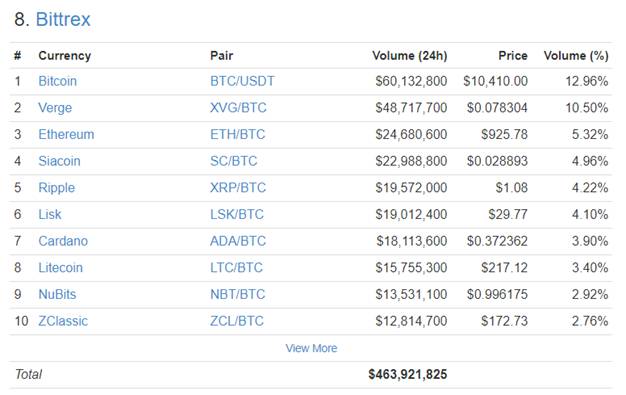The height and width of the screenshot is (395, 626).
Task: Click the Price column header
Action: (513, 56)
